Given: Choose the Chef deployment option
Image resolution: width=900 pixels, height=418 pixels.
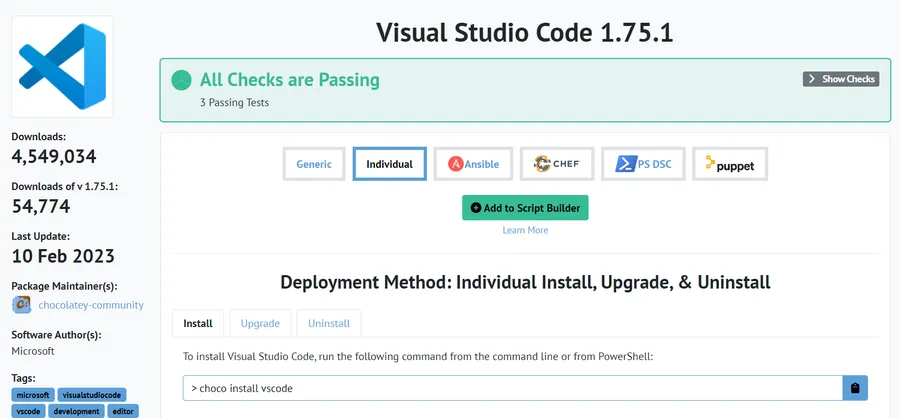Looking at the screenshot, I should [x=557, y=164].
